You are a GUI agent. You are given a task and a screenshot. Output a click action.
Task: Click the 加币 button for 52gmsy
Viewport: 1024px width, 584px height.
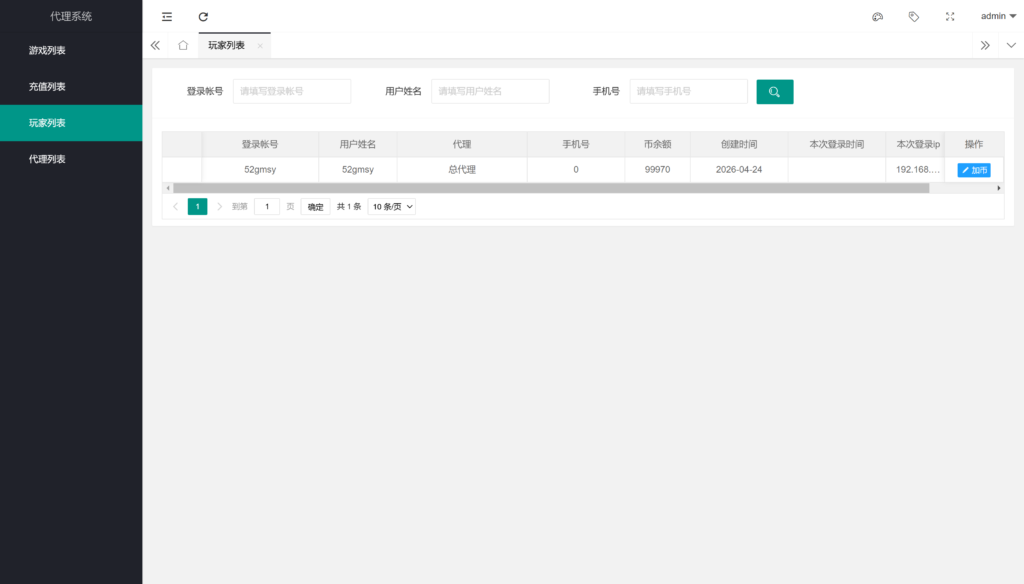974,170
